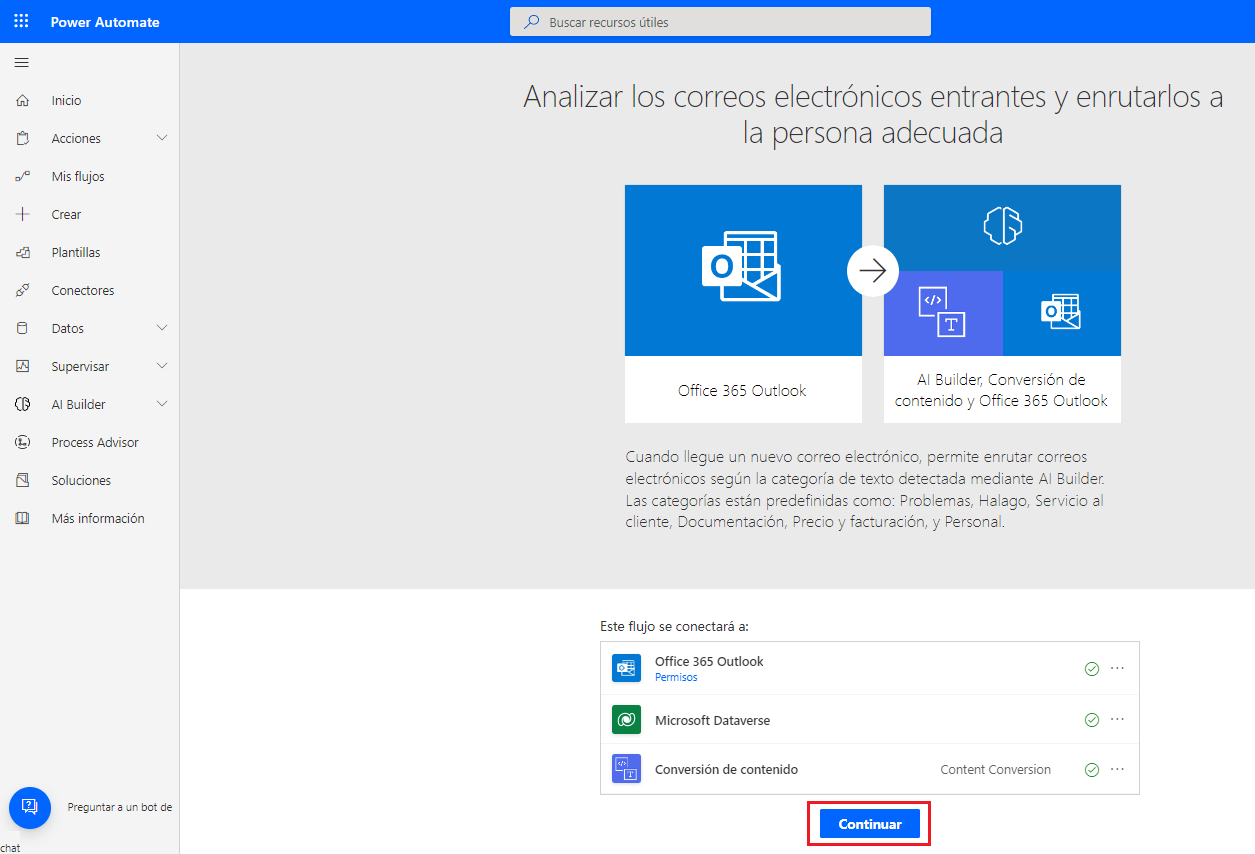Click the Conversión de contenido row text

[x=726, y=770]
